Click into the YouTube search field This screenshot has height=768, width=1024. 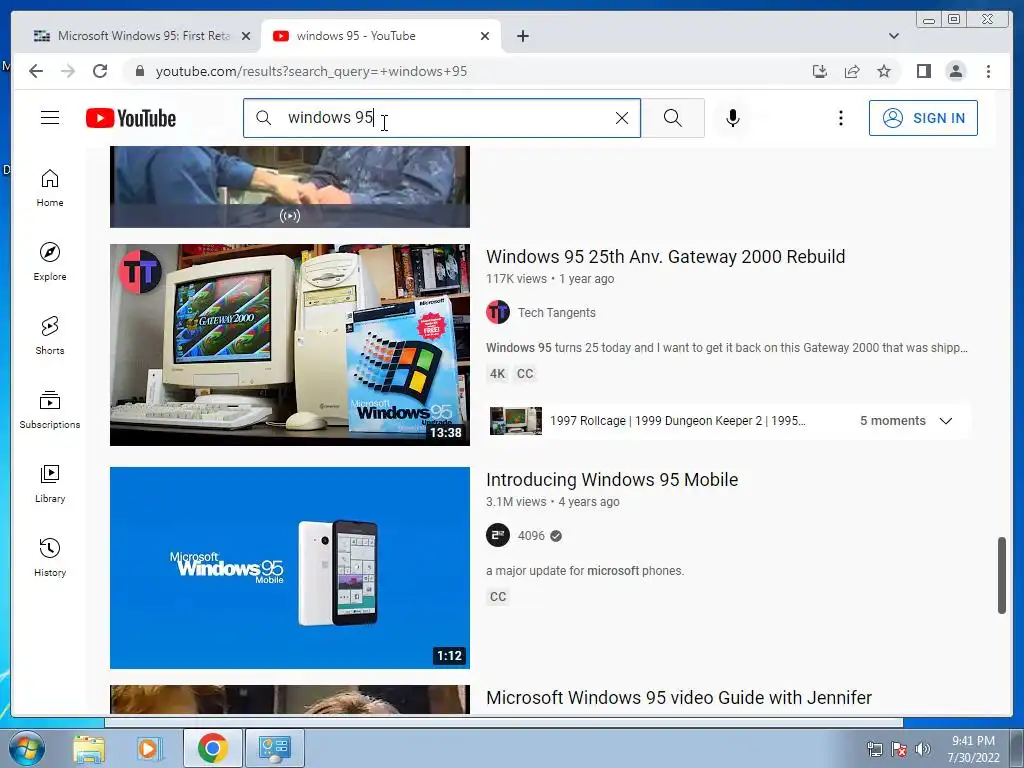[x=444, y=118]
